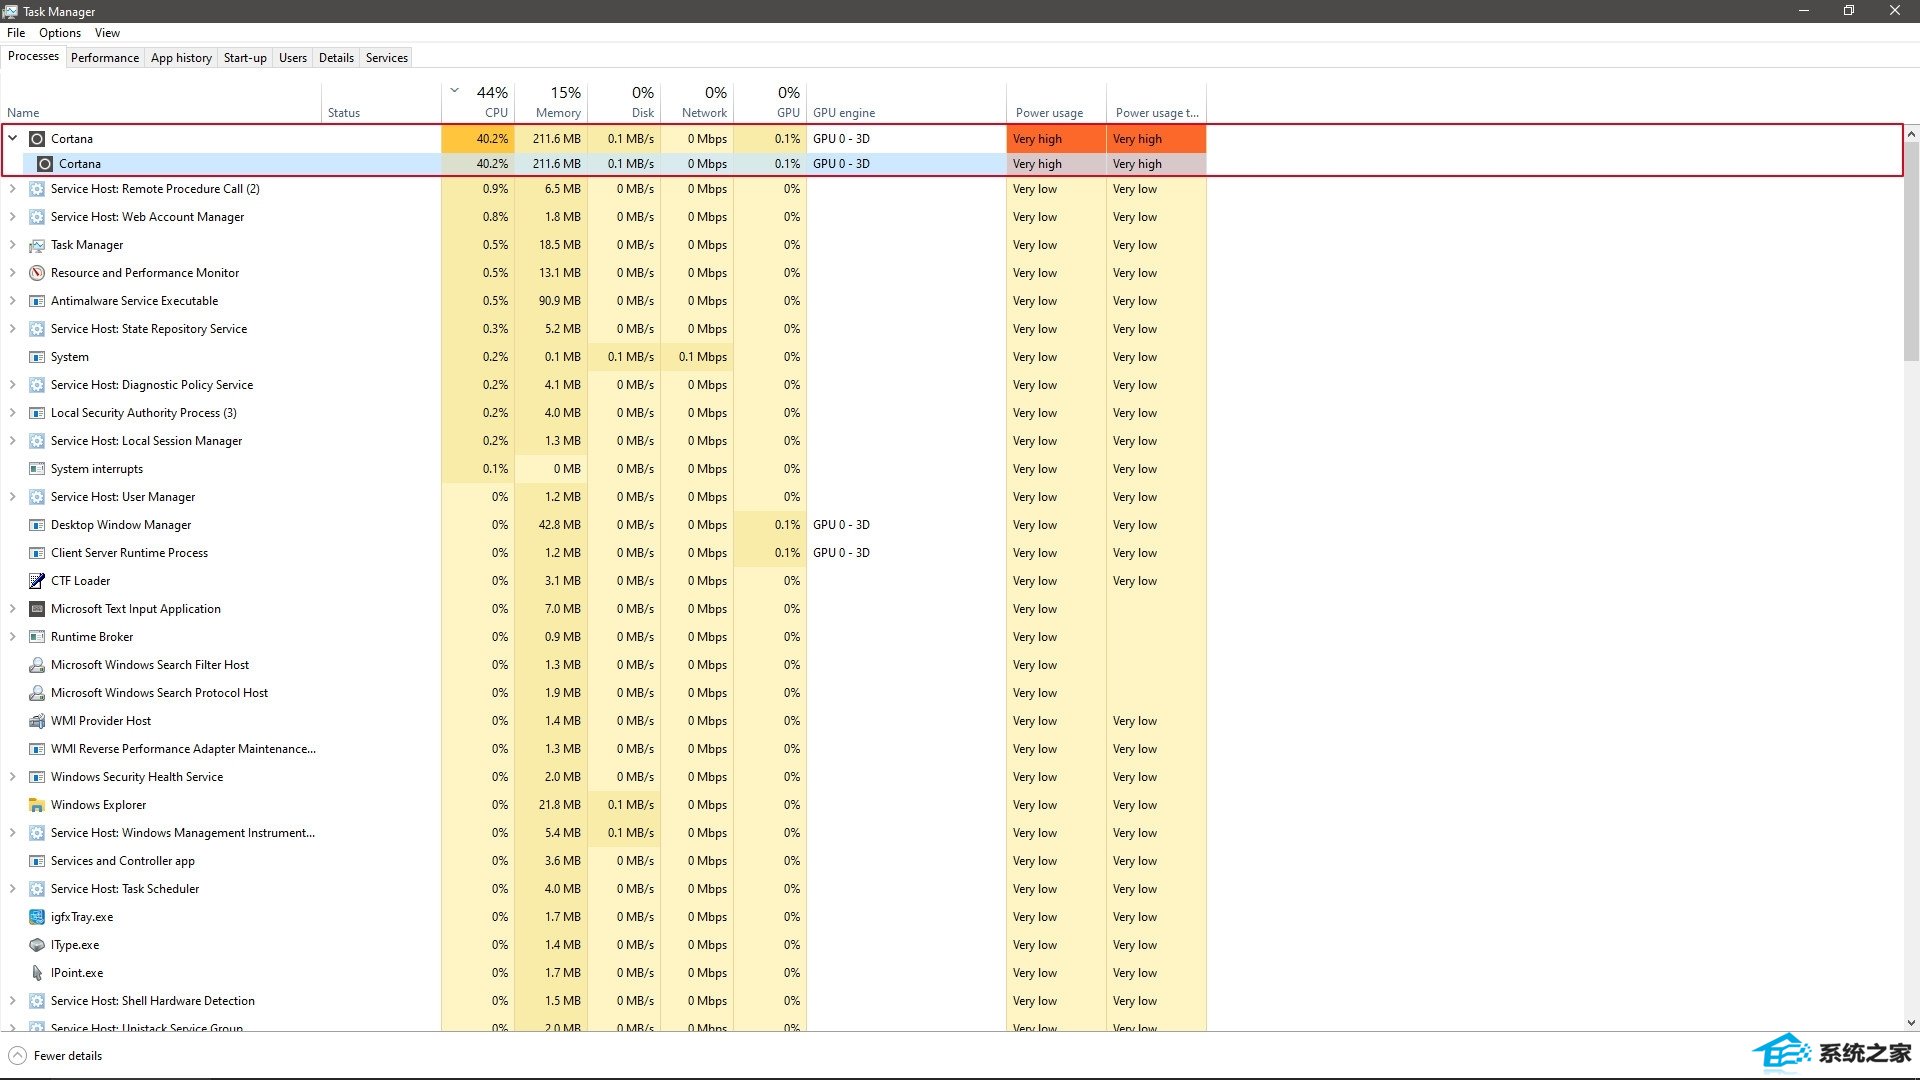This screenshot has height=1080, width=1920.
Task: Open the View menu
Action: [x=107, y=33]
